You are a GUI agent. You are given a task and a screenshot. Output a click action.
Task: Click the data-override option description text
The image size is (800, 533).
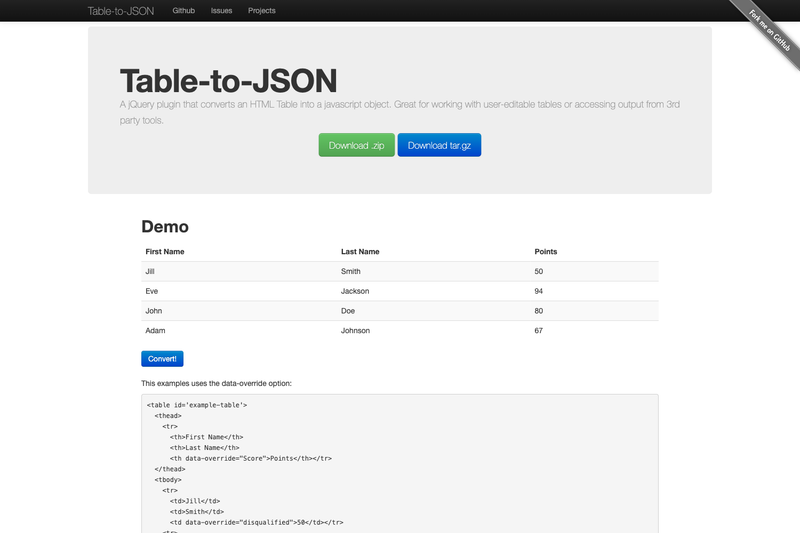[216, 384]
